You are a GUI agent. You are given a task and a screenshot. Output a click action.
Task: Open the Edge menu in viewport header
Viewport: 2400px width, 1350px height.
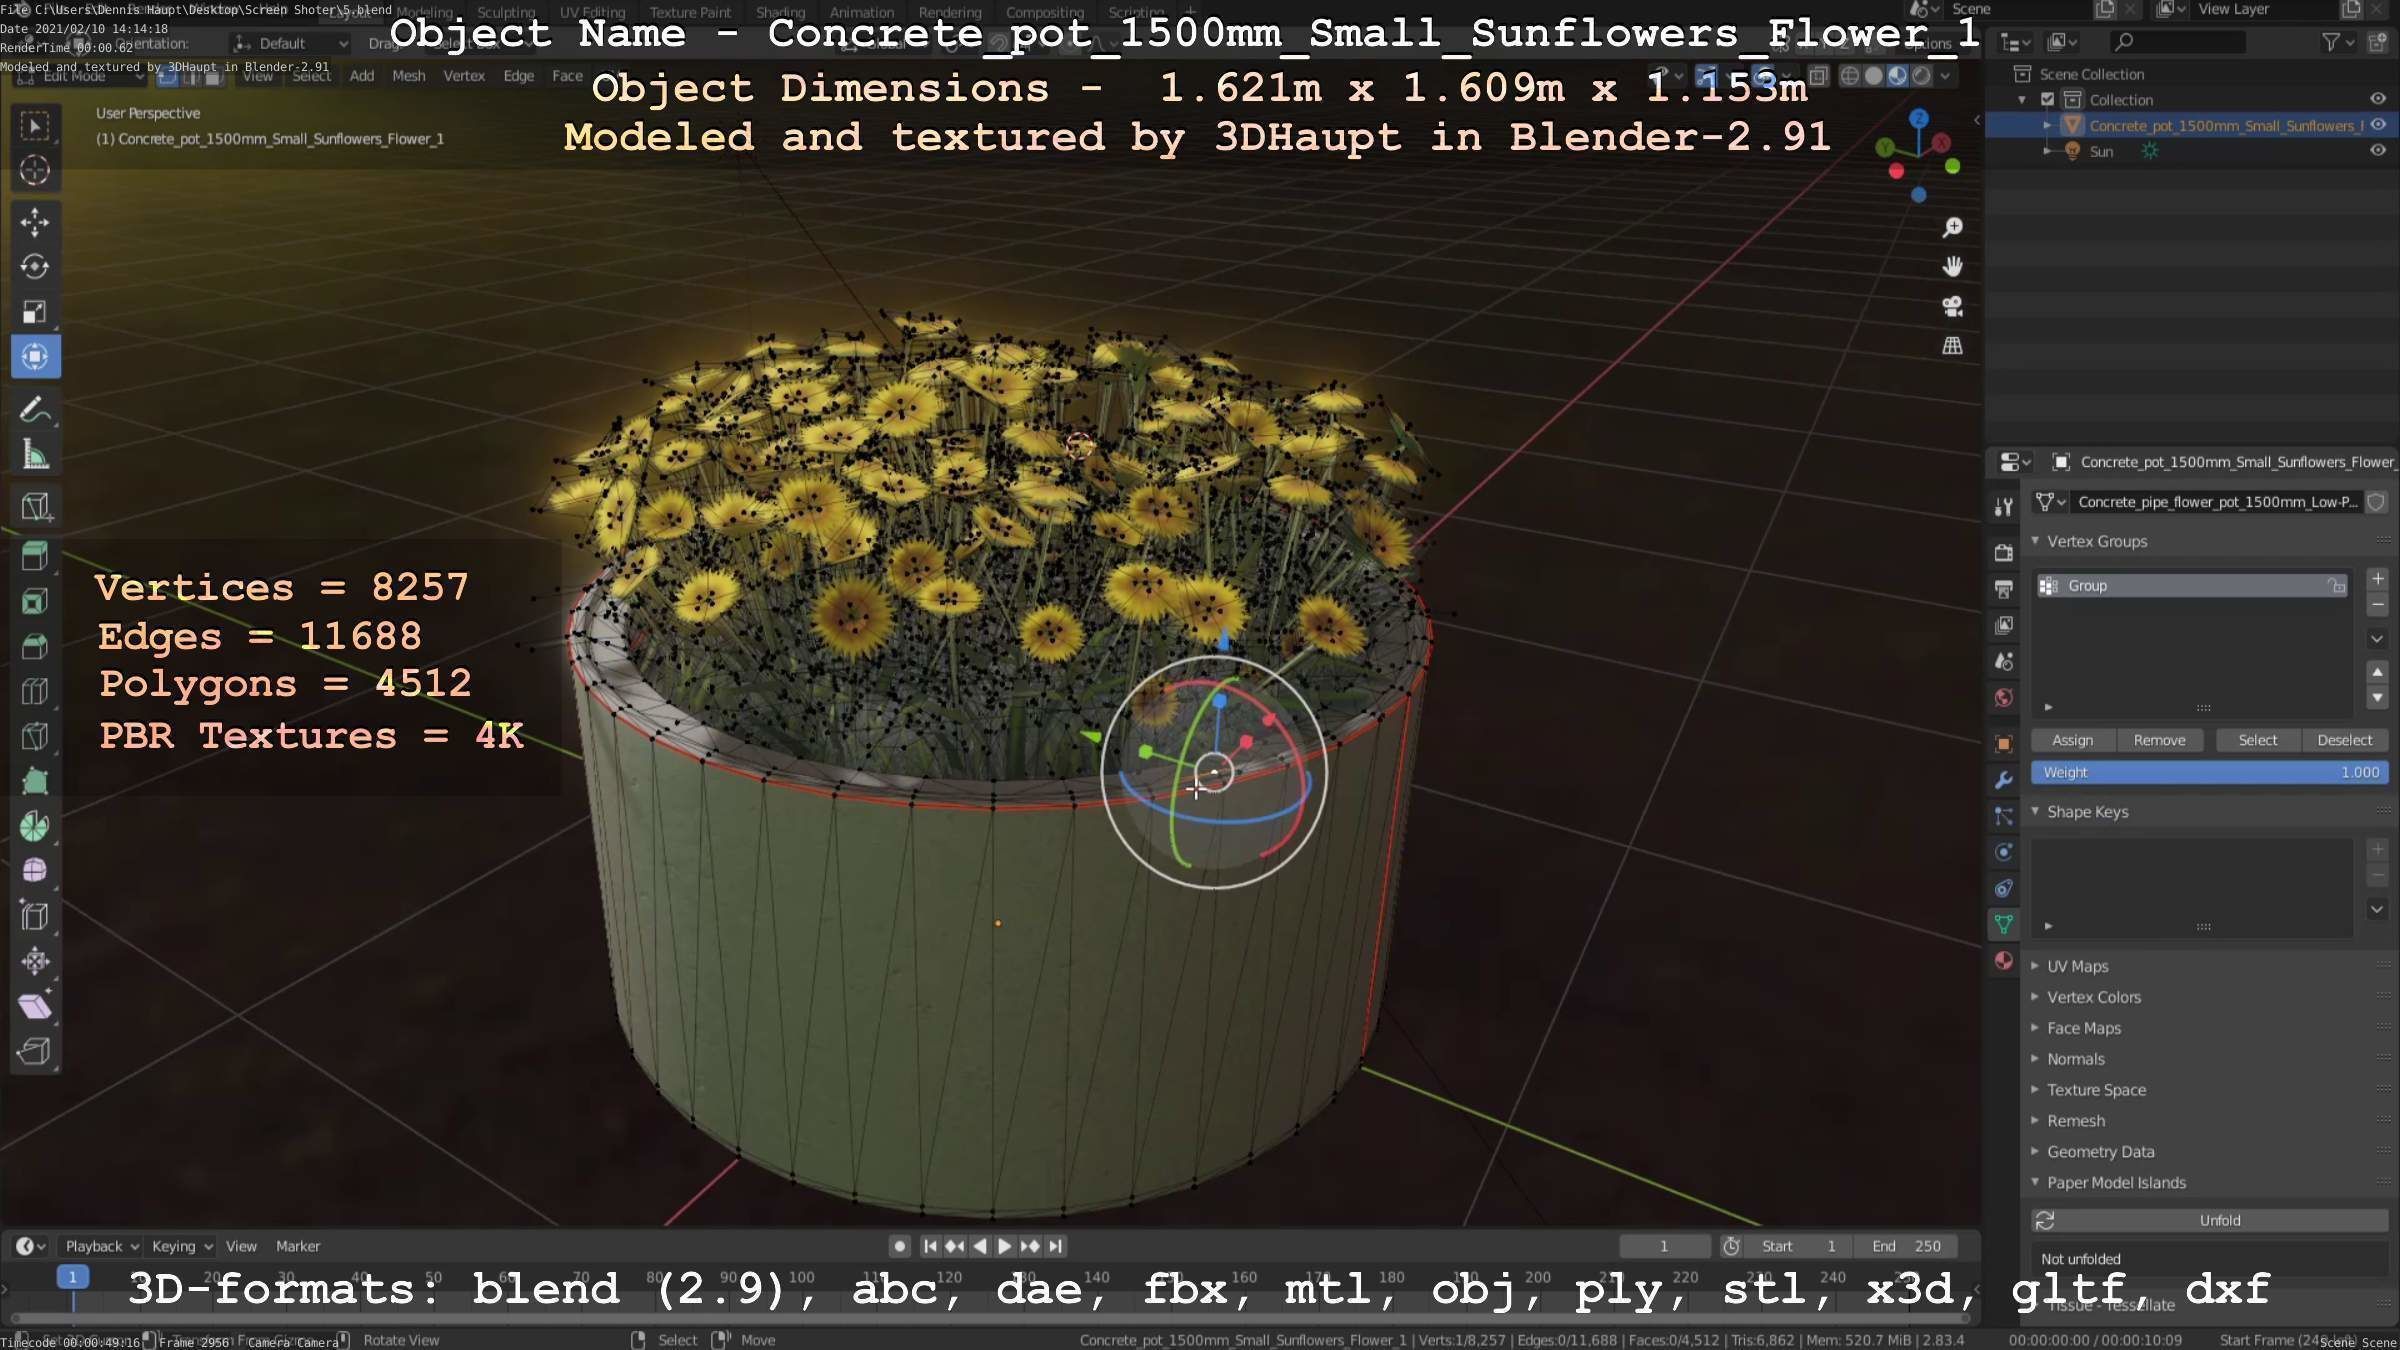[x=518, y=76]
